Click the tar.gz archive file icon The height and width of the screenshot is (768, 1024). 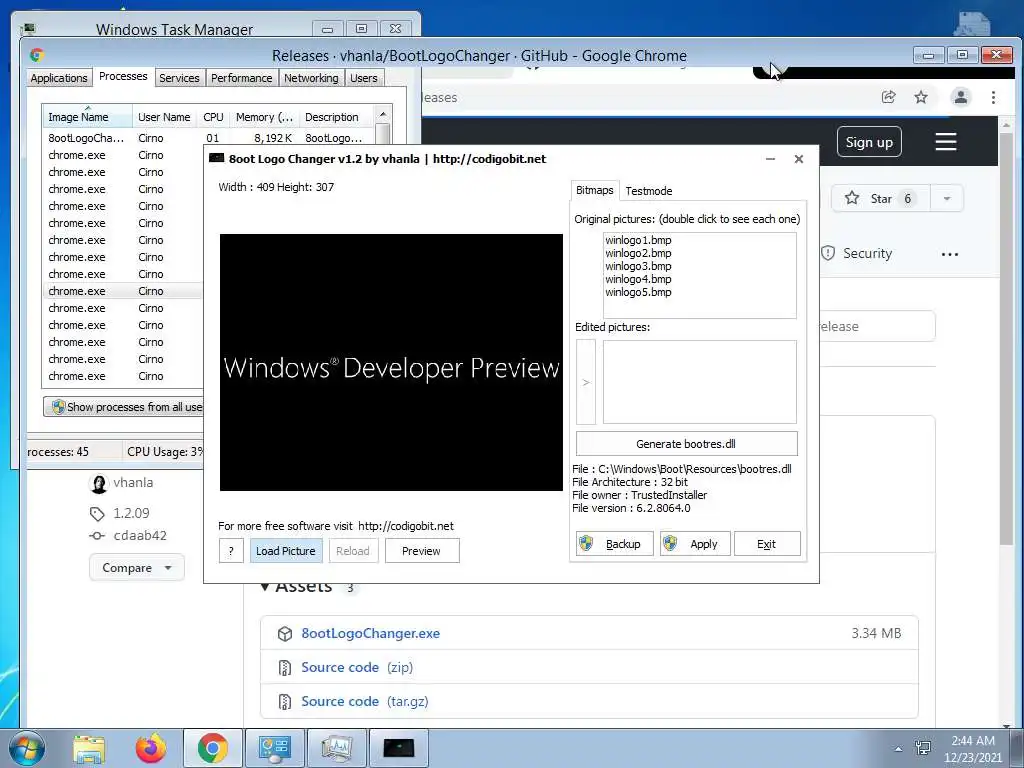(285, 701)
